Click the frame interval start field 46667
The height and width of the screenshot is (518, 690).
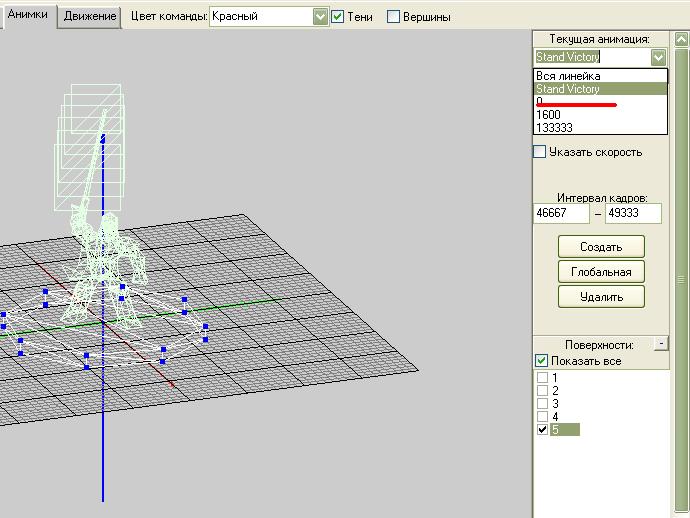click(561, 214)
